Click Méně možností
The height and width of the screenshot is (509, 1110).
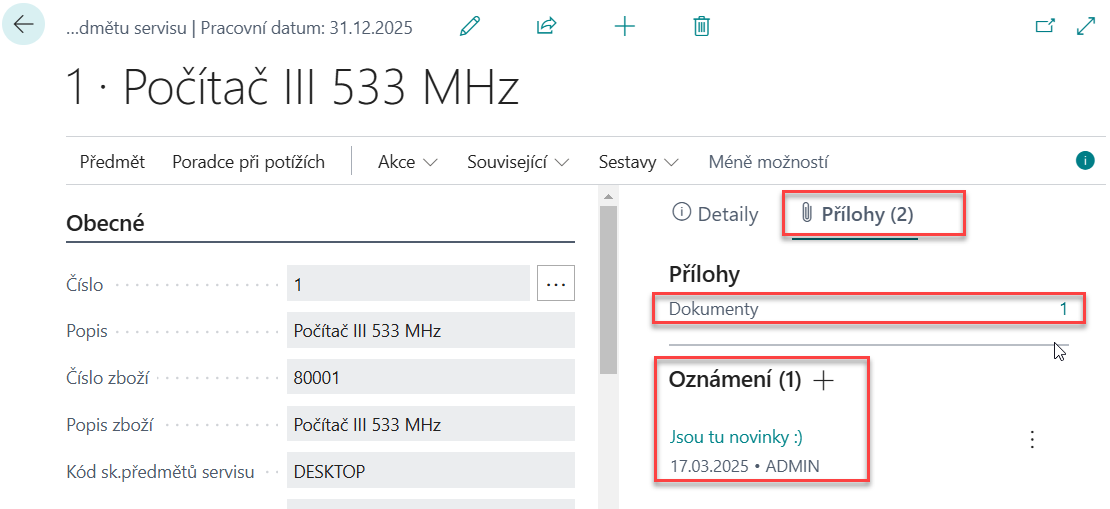pos(768,162)
